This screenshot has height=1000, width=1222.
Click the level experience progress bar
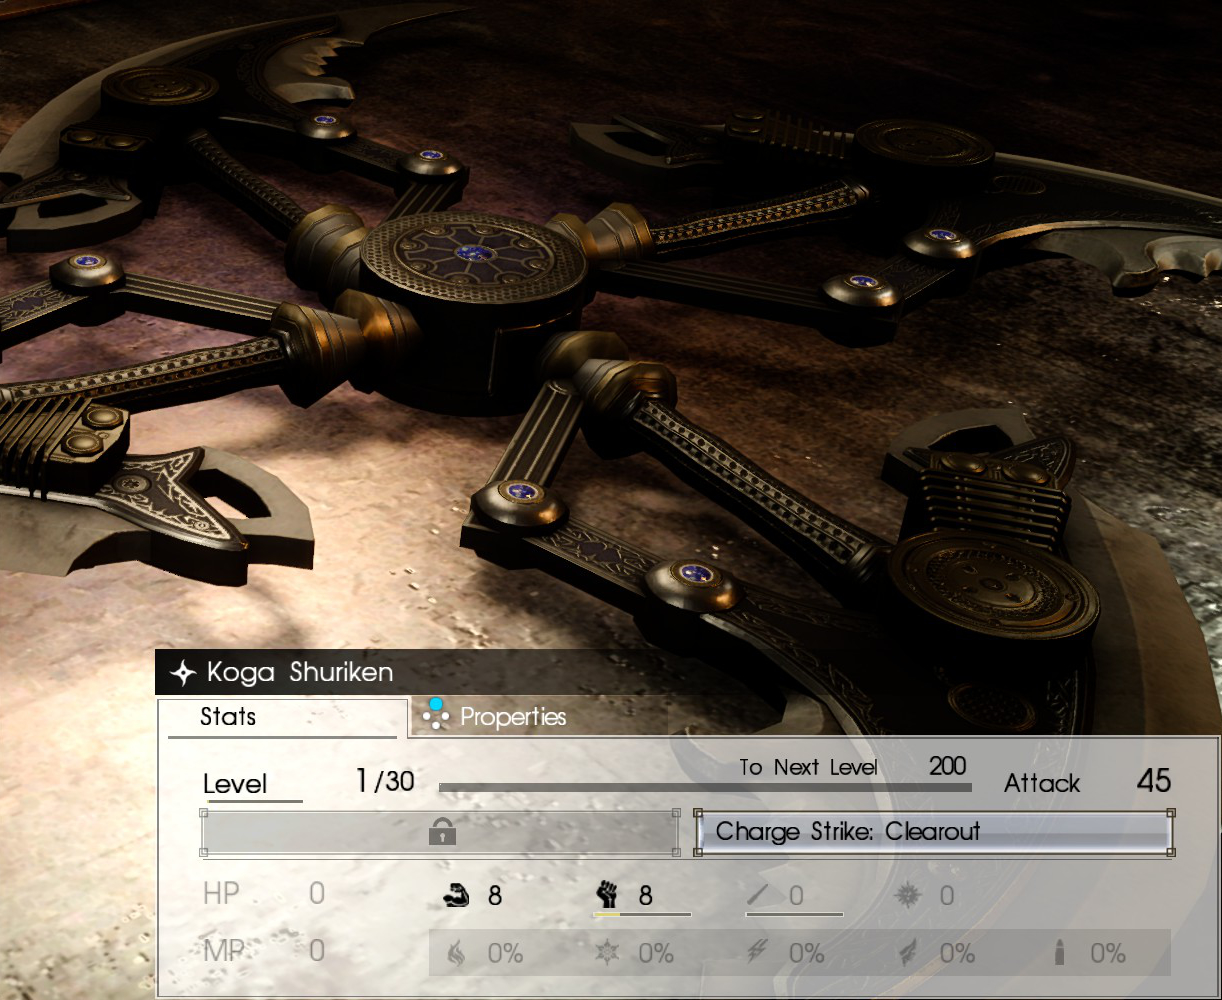tap(705, 788)
